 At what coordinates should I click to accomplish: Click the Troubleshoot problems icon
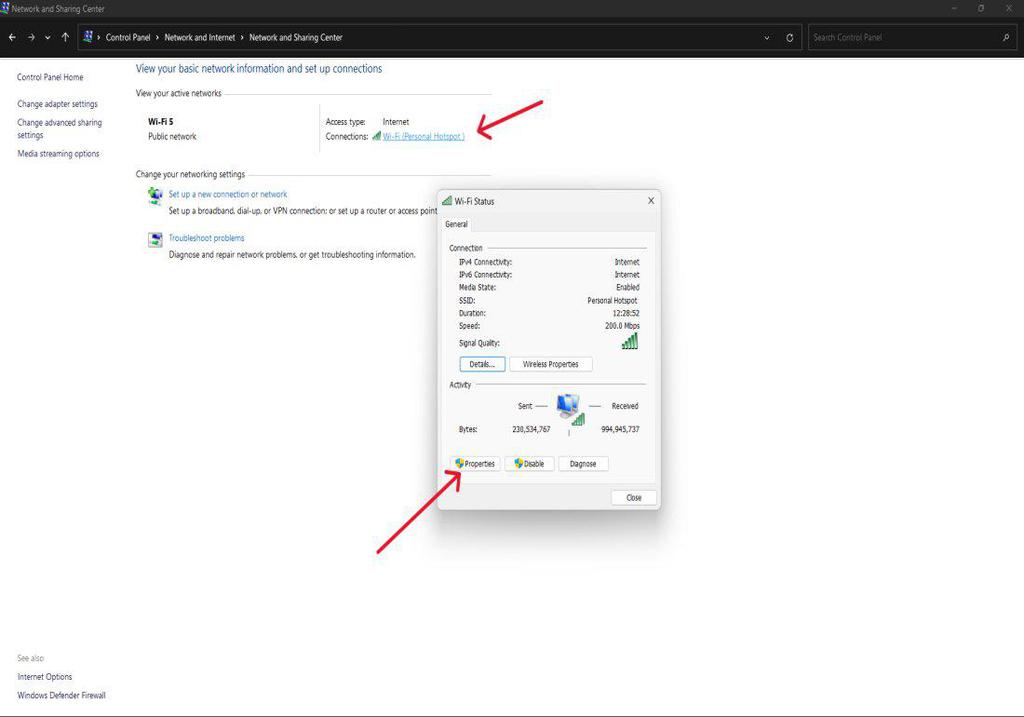tap(155, 240)
